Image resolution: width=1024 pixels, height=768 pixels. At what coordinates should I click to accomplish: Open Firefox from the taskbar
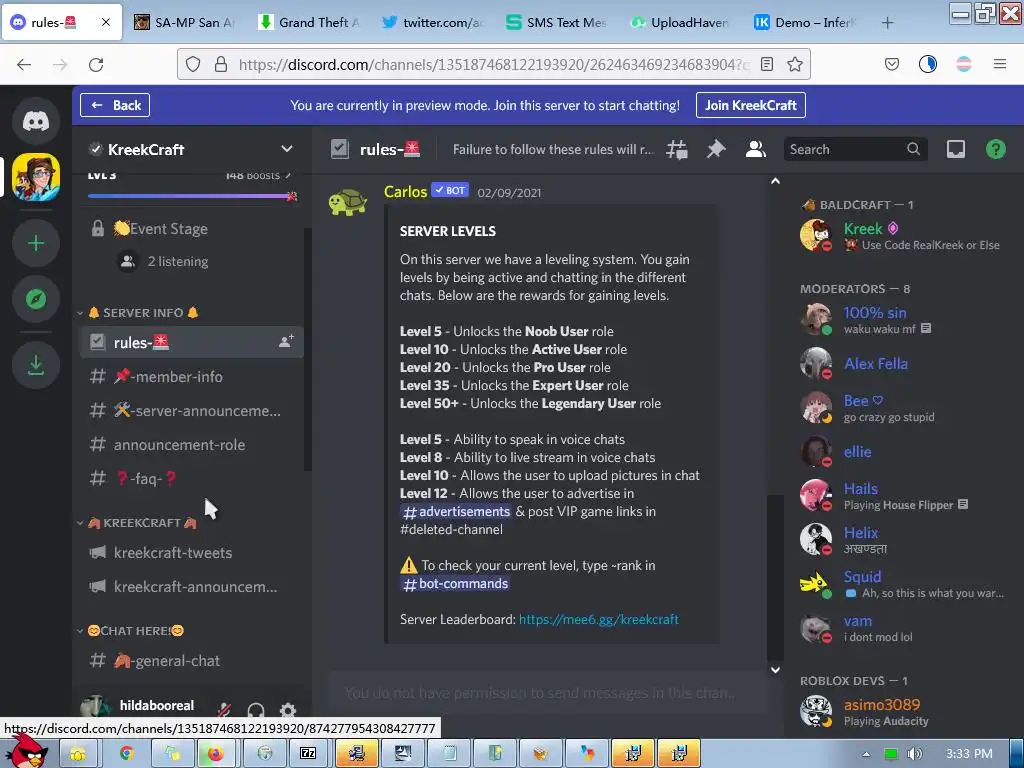click(x=216, y=754)
